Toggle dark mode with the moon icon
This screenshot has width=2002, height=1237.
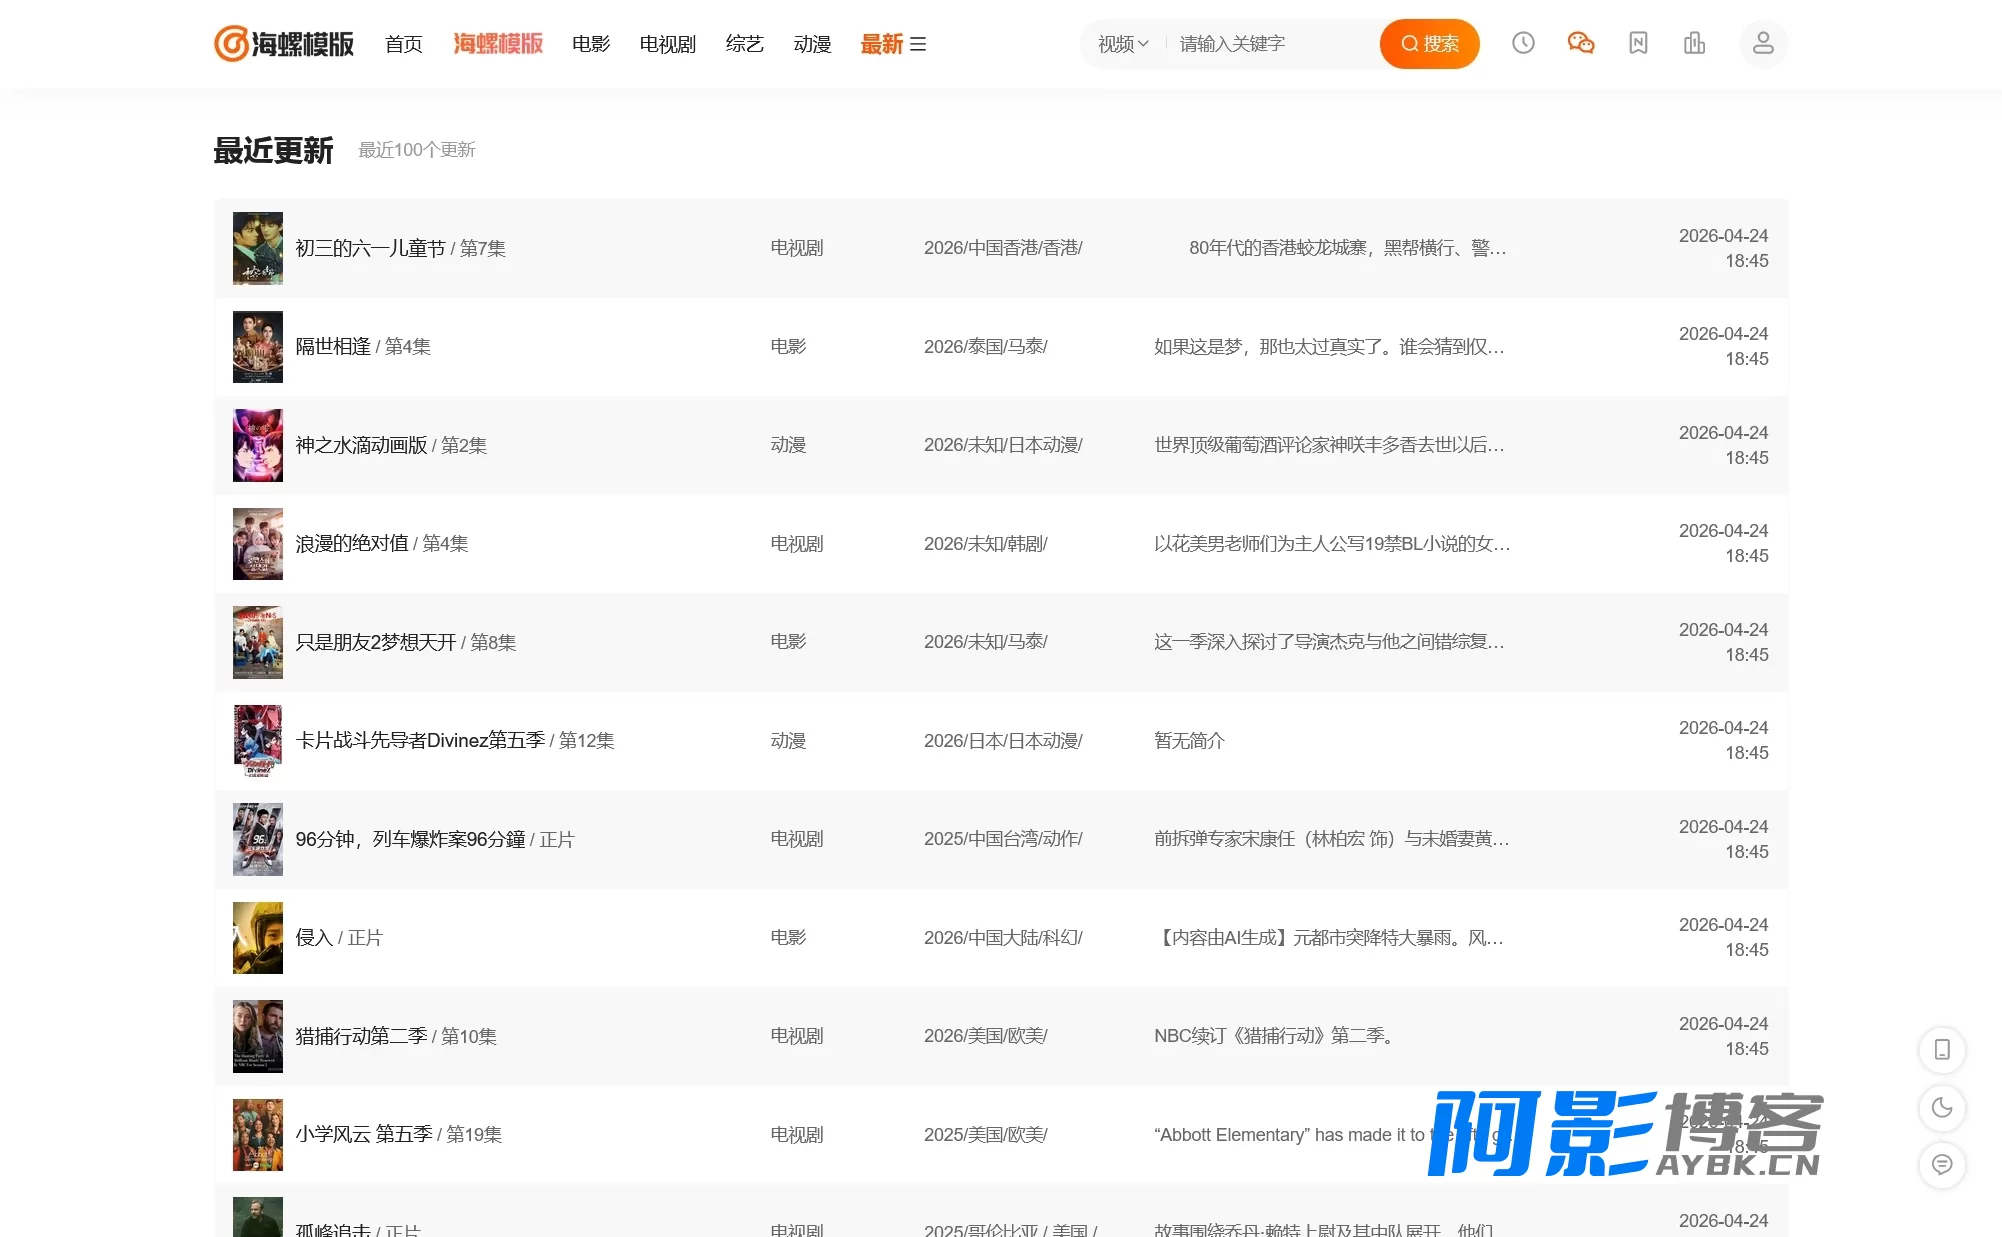(1942, 1108)
